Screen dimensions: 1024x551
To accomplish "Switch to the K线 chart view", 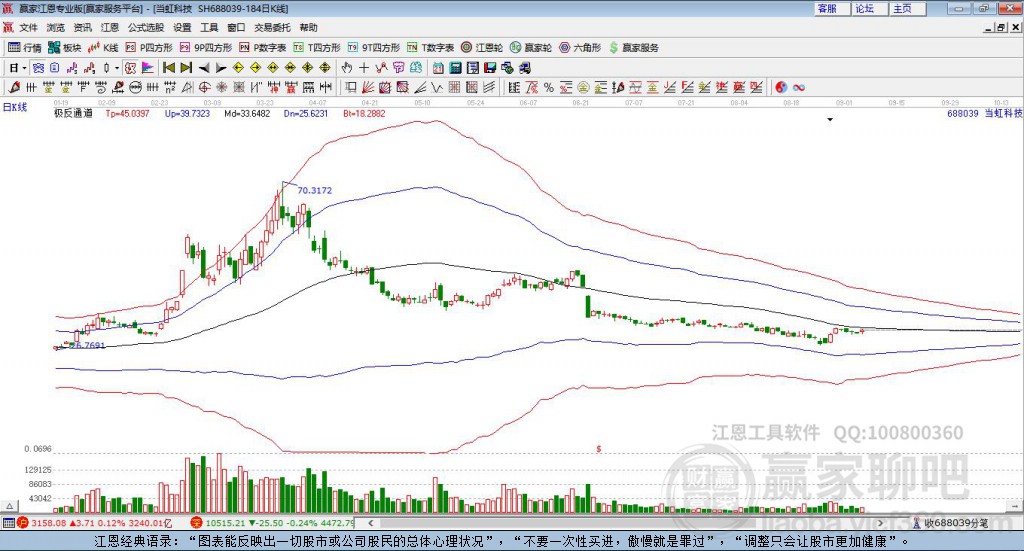I will point(103,48).
